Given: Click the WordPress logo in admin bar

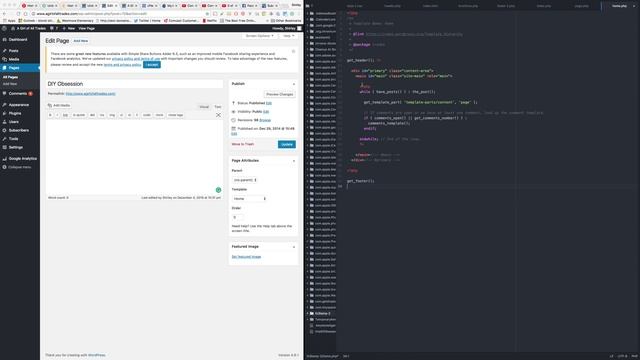Looking at the screenshot, I should coord(4,28).
